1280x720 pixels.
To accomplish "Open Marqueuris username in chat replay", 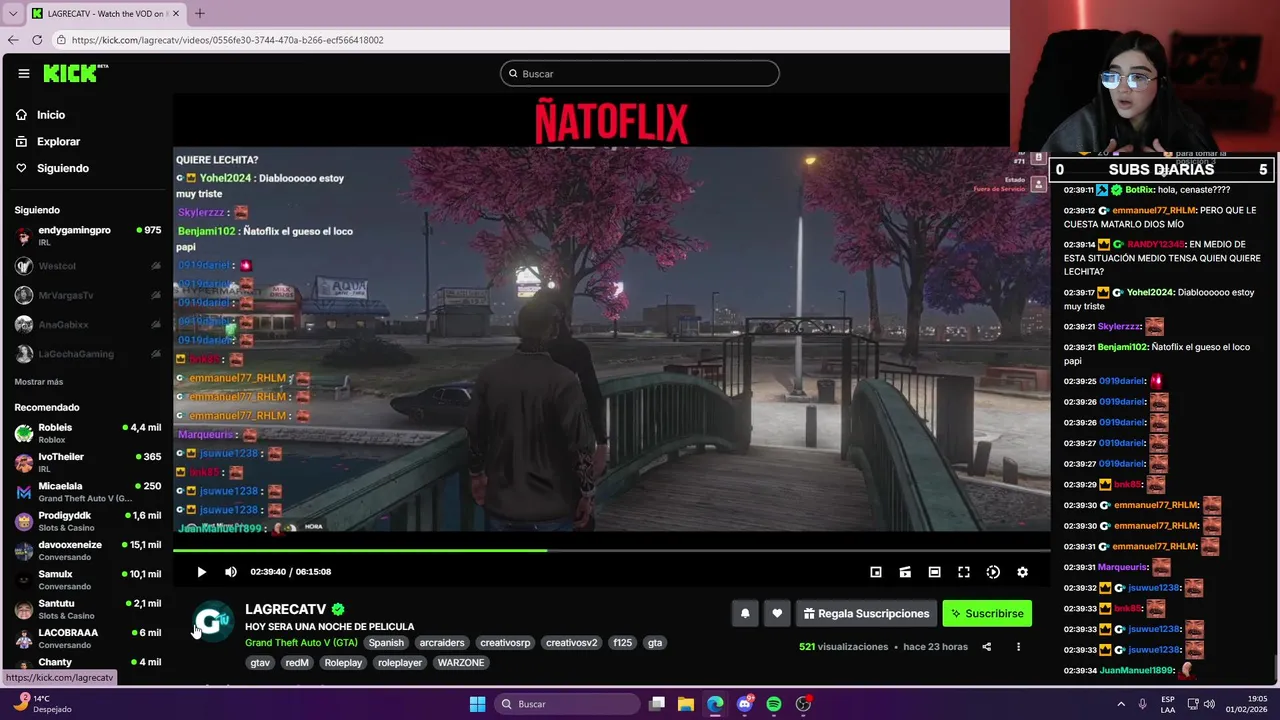I will (1121, 567).
